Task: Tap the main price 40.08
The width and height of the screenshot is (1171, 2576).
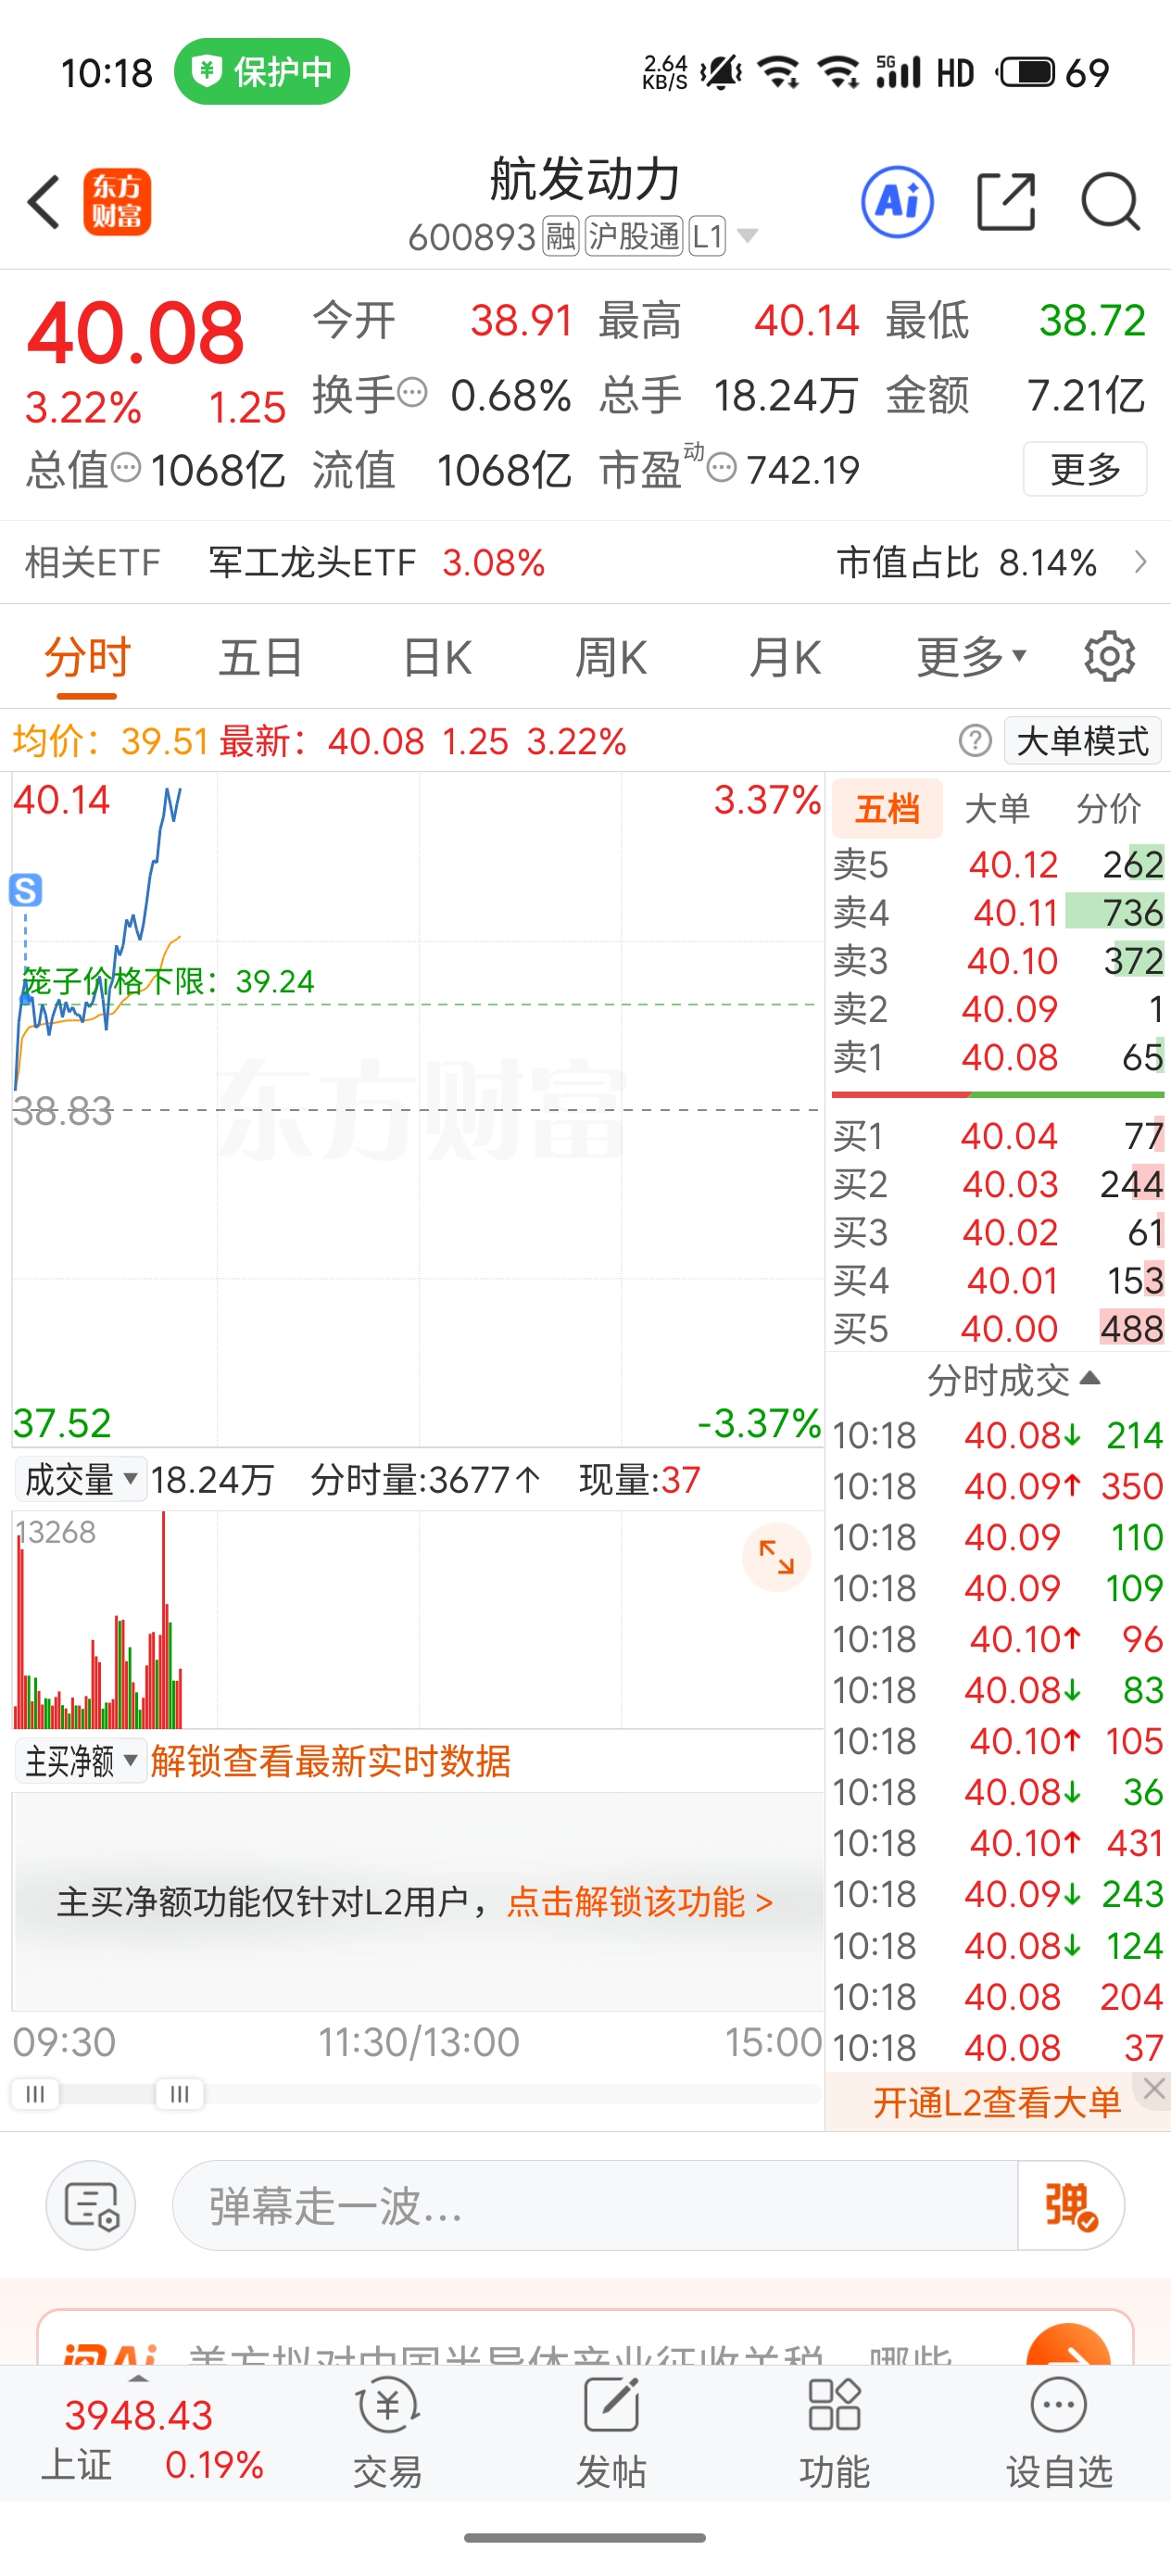Action: [x=135, y=333]
